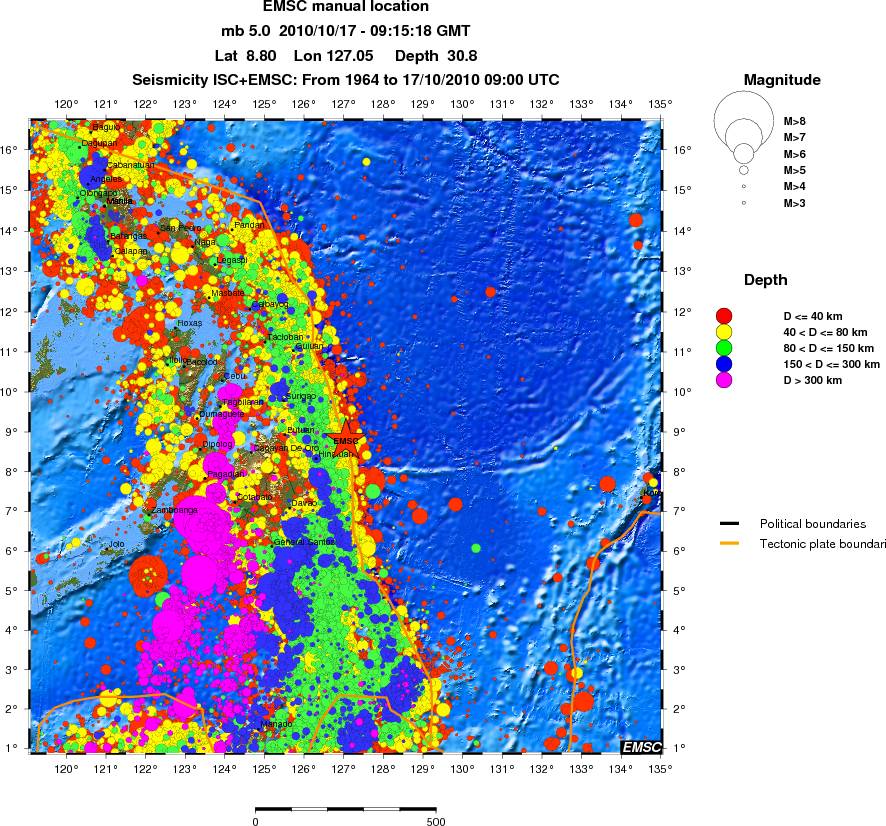Click the 'EMSC manual location' title
The height and width of the screenshot is (826, 886).
coord(346,7)
